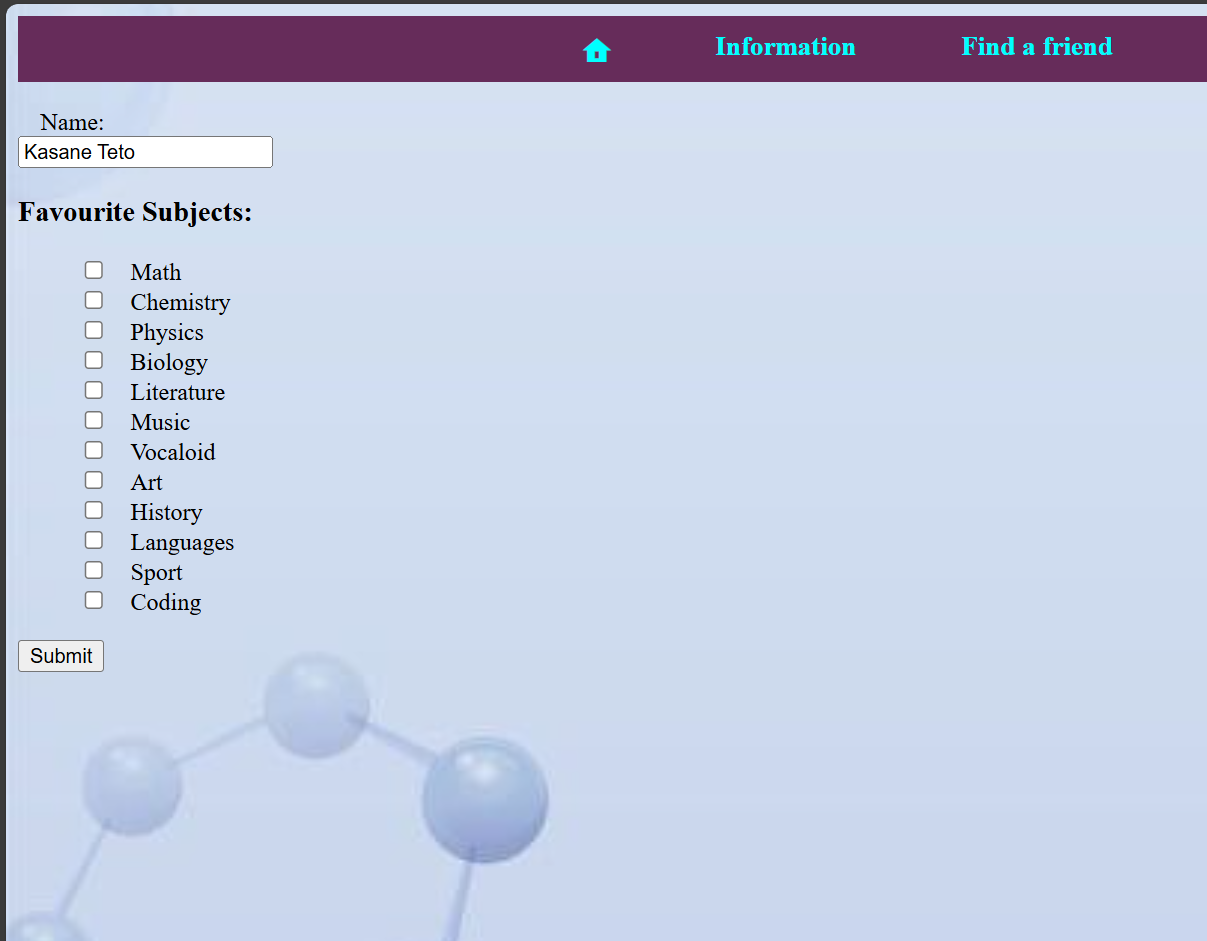Tick the Art checkbox
Screen dimensions: 1207x941
[94, 480]
